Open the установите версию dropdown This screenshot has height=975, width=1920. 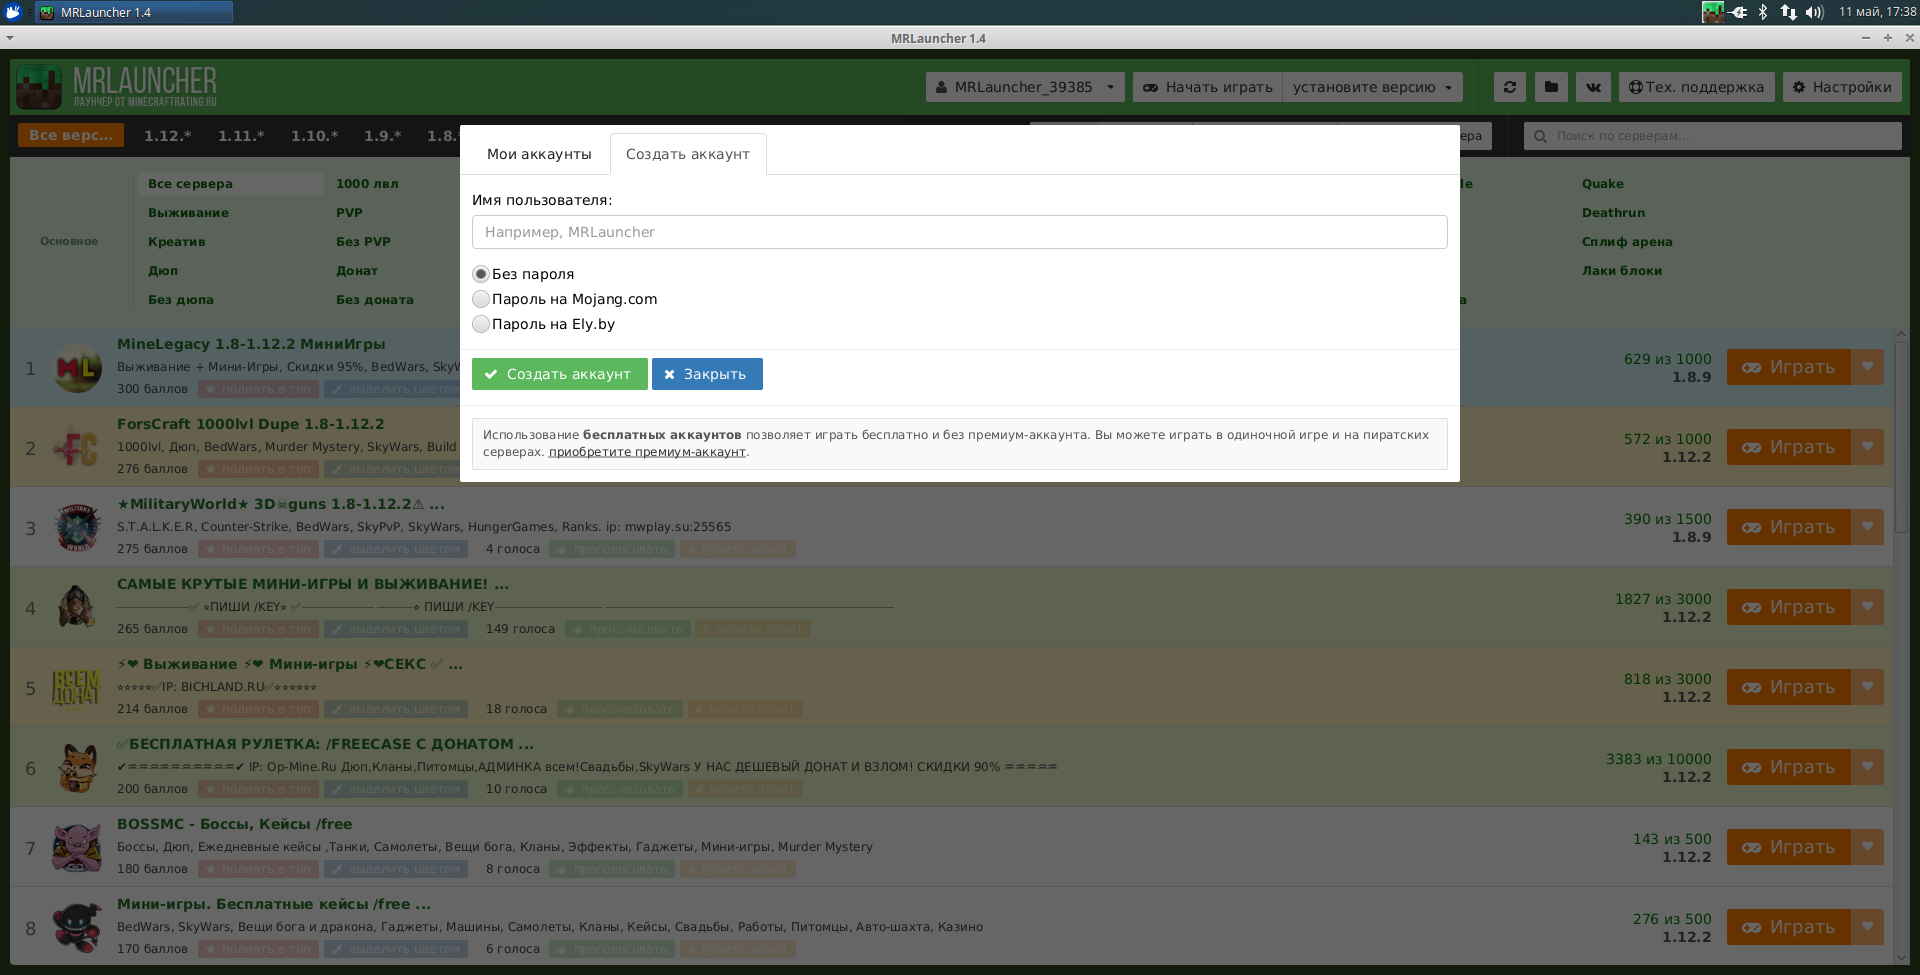point(1372,87)
